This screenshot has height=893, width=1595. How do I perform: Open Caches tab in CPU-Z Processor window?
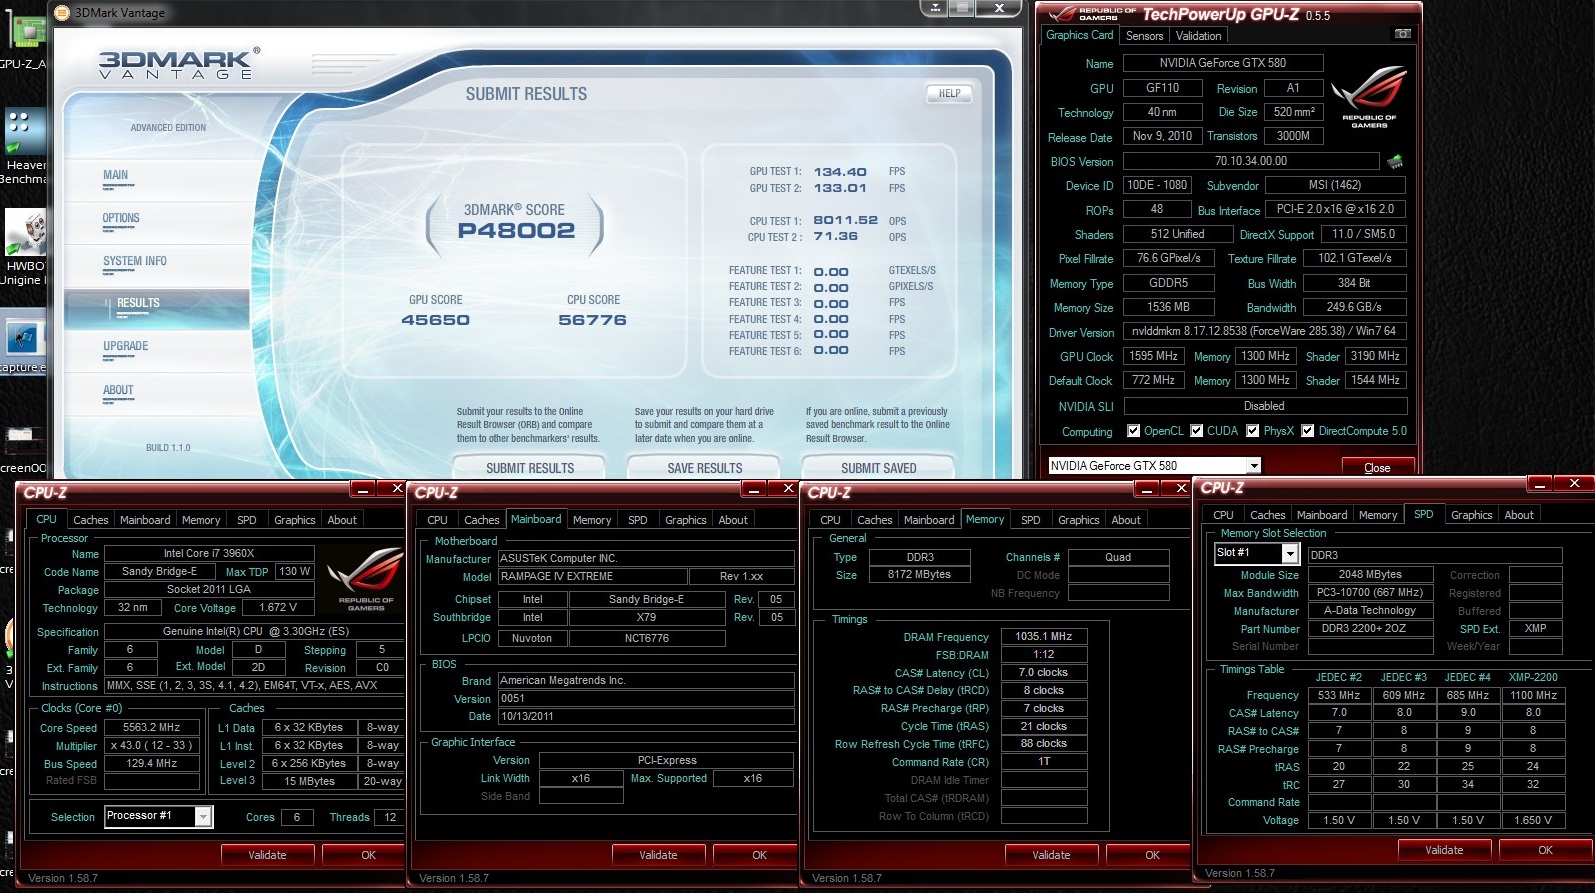[90, 520]
